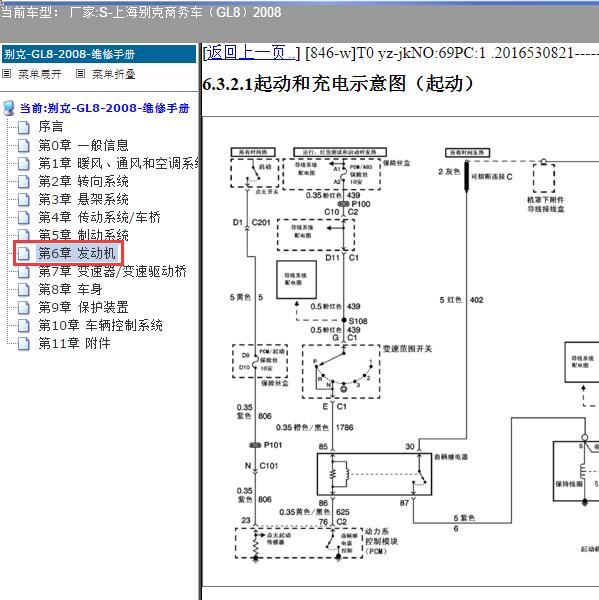The height and width of the screenshot is (600, 599).
Task: Click the page icon beside 第8章
Action: coord(24,290)
